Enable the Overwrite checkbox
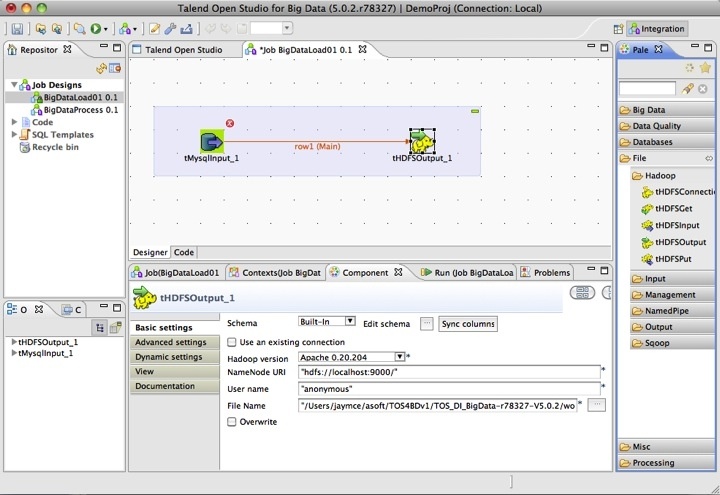The width and height of the screenshot is (720, 495). pyautogui.click(x=232, y=422)
